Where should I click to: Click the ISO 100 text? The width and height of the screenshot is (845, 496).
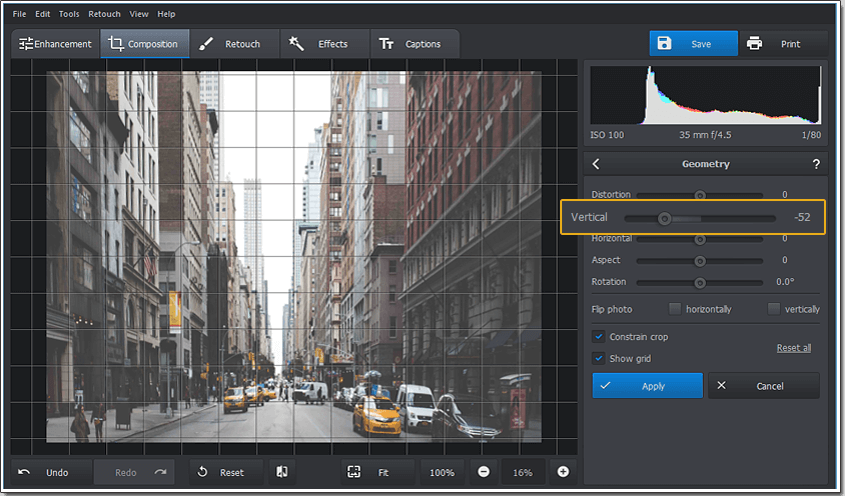607,135
